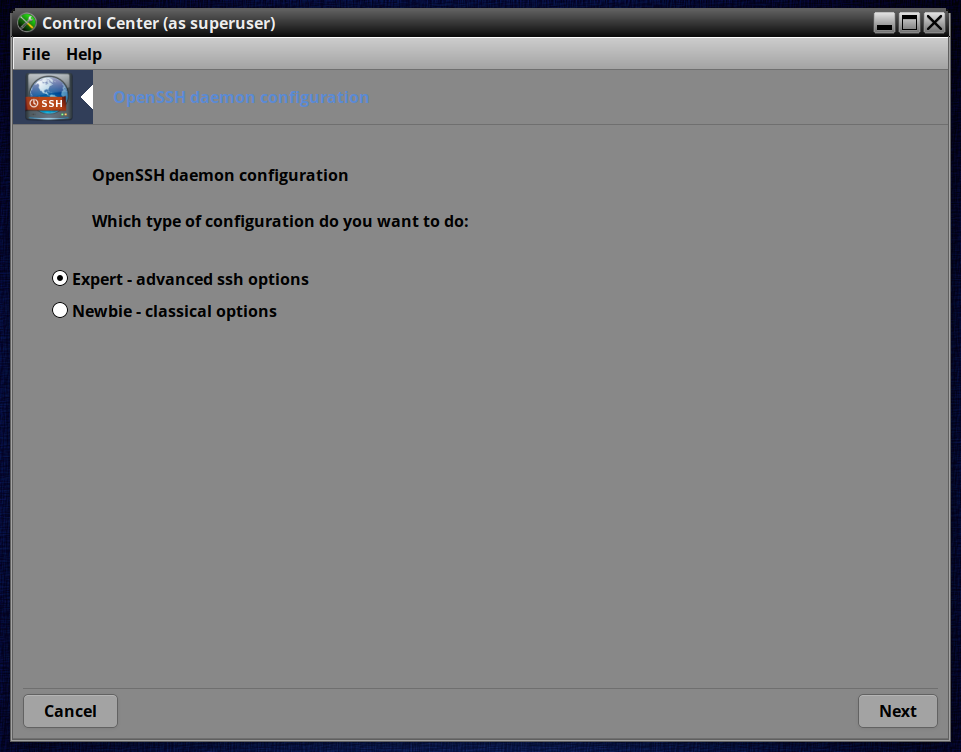Click empty menu bar area beside Help
The image size is (961, 752).
point(521,54)
